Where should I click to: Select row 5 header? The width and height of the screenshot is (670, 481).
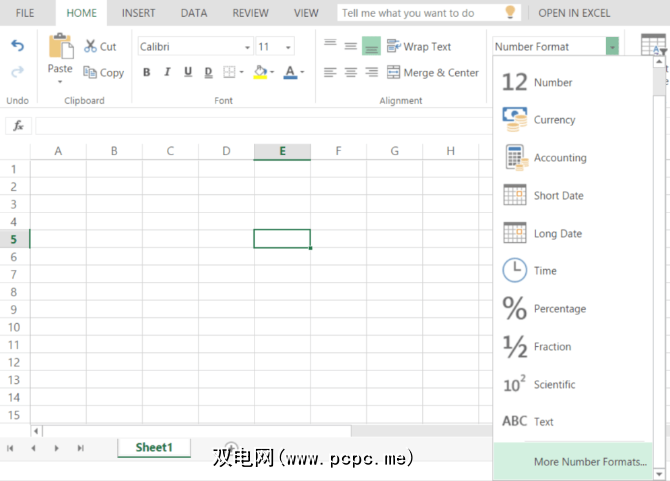[x=14, y=239]
